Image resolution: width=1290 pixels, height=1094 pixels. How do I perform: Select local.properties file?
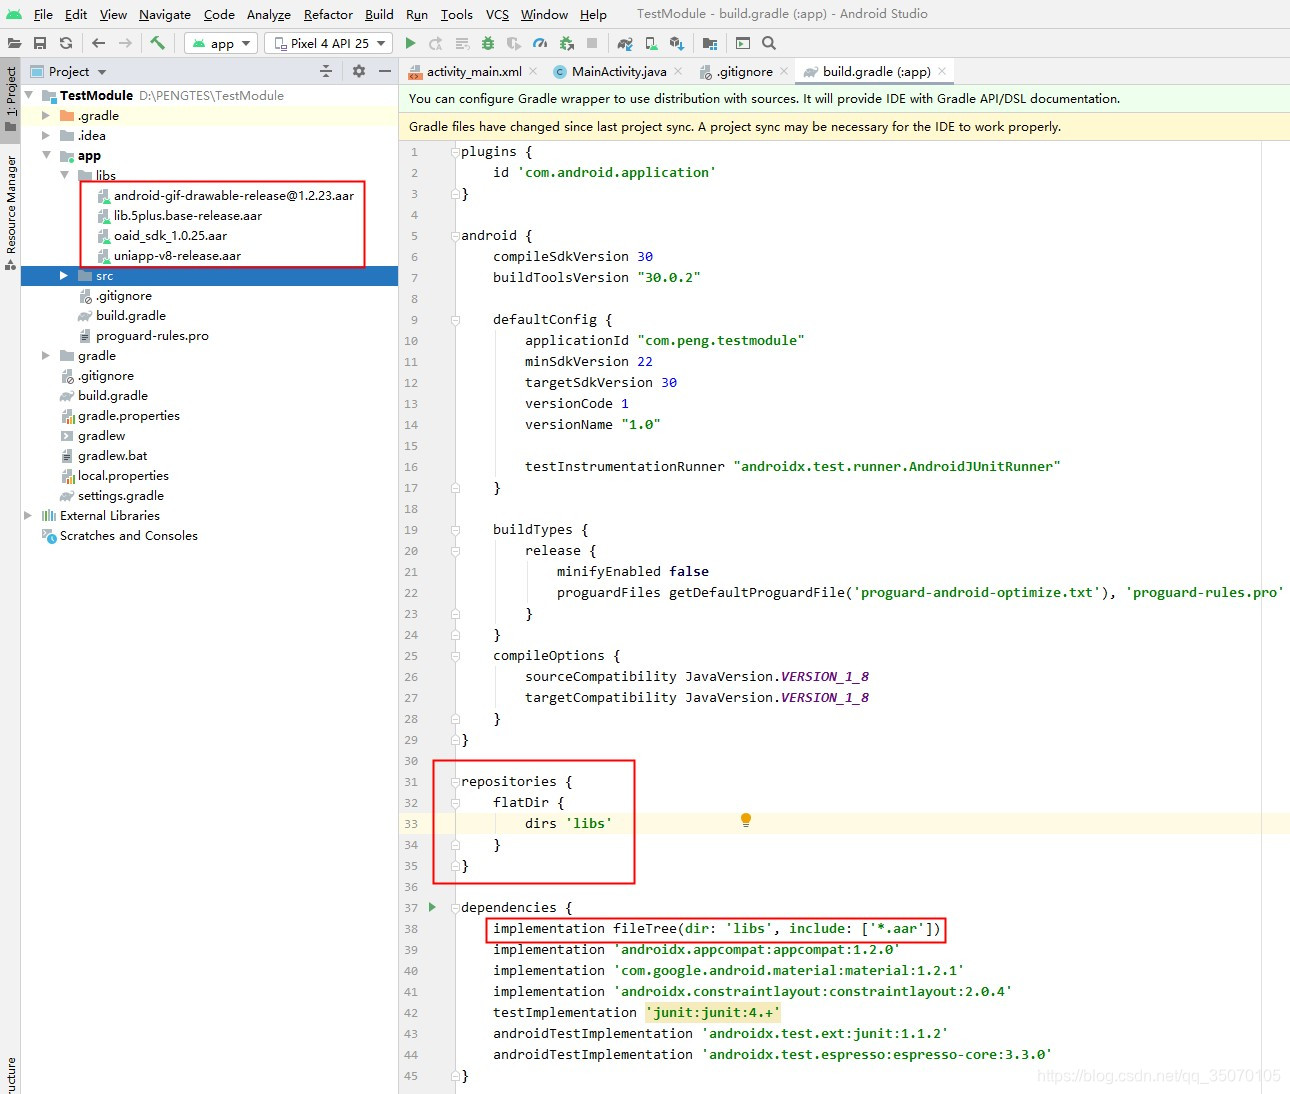tap(114, 475)
